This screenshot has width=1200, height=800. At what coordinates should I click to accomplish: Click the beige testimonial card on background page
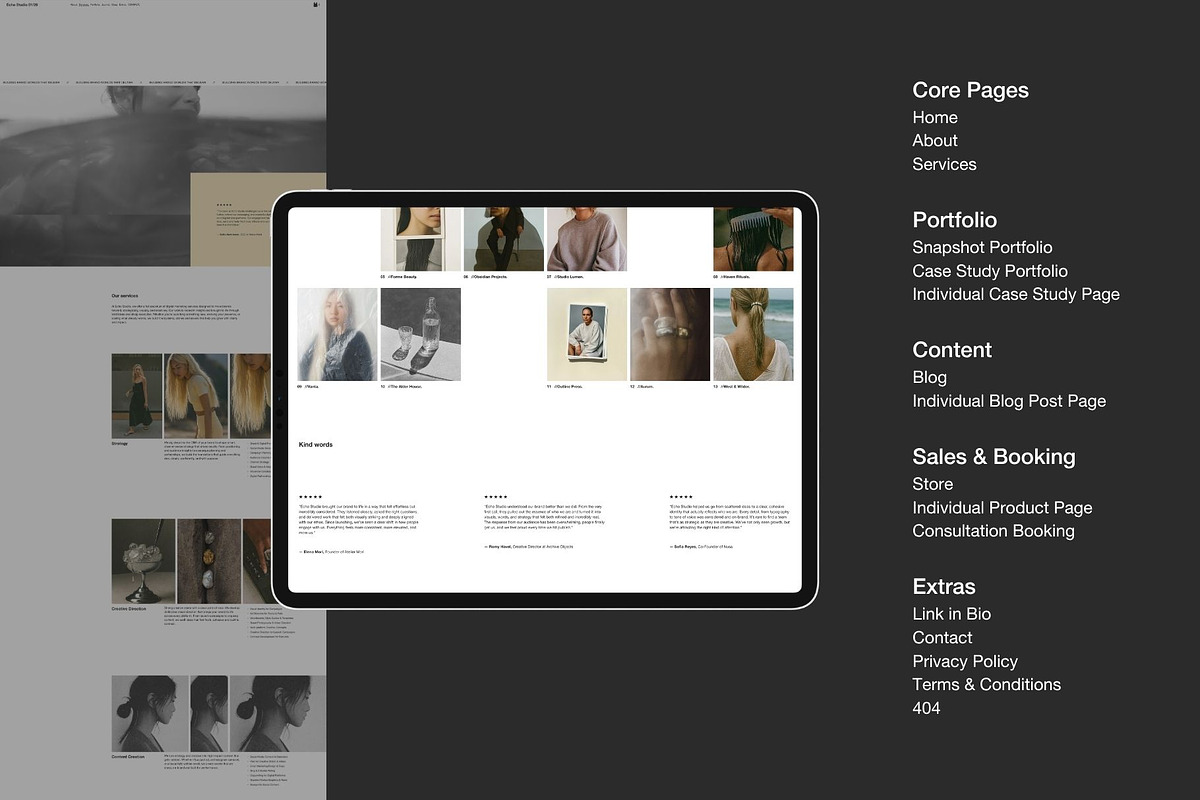258,220
